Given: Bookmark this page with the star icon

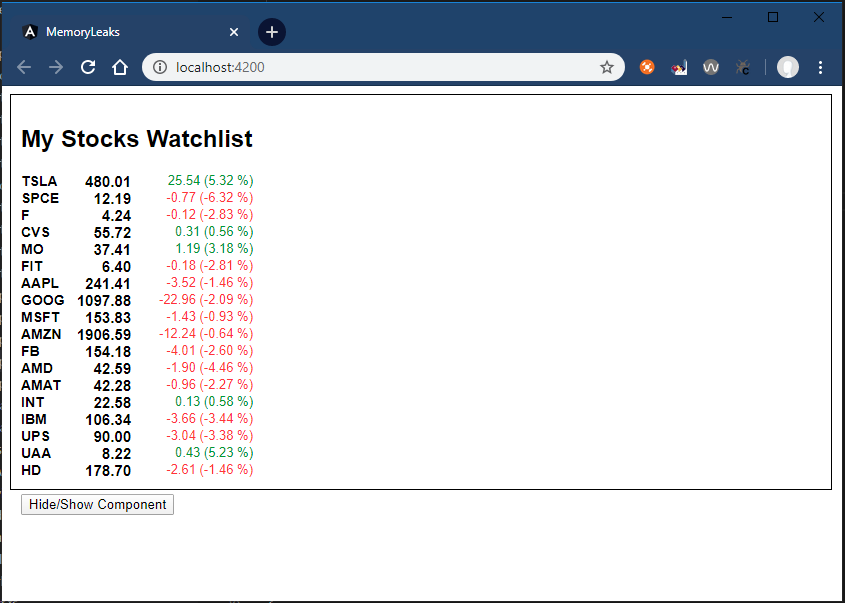Looking at the screenshot, I should click(607, 67).
